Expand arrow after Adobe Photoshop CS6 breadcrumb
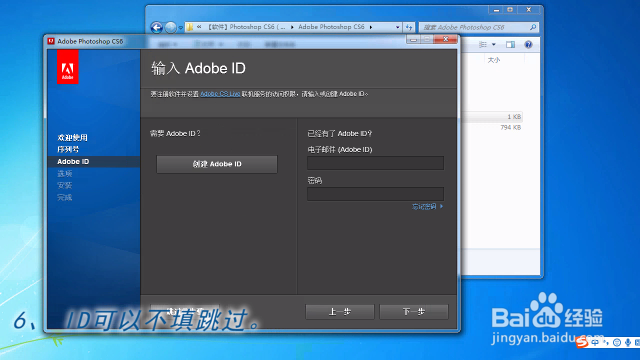 point(371,27)
